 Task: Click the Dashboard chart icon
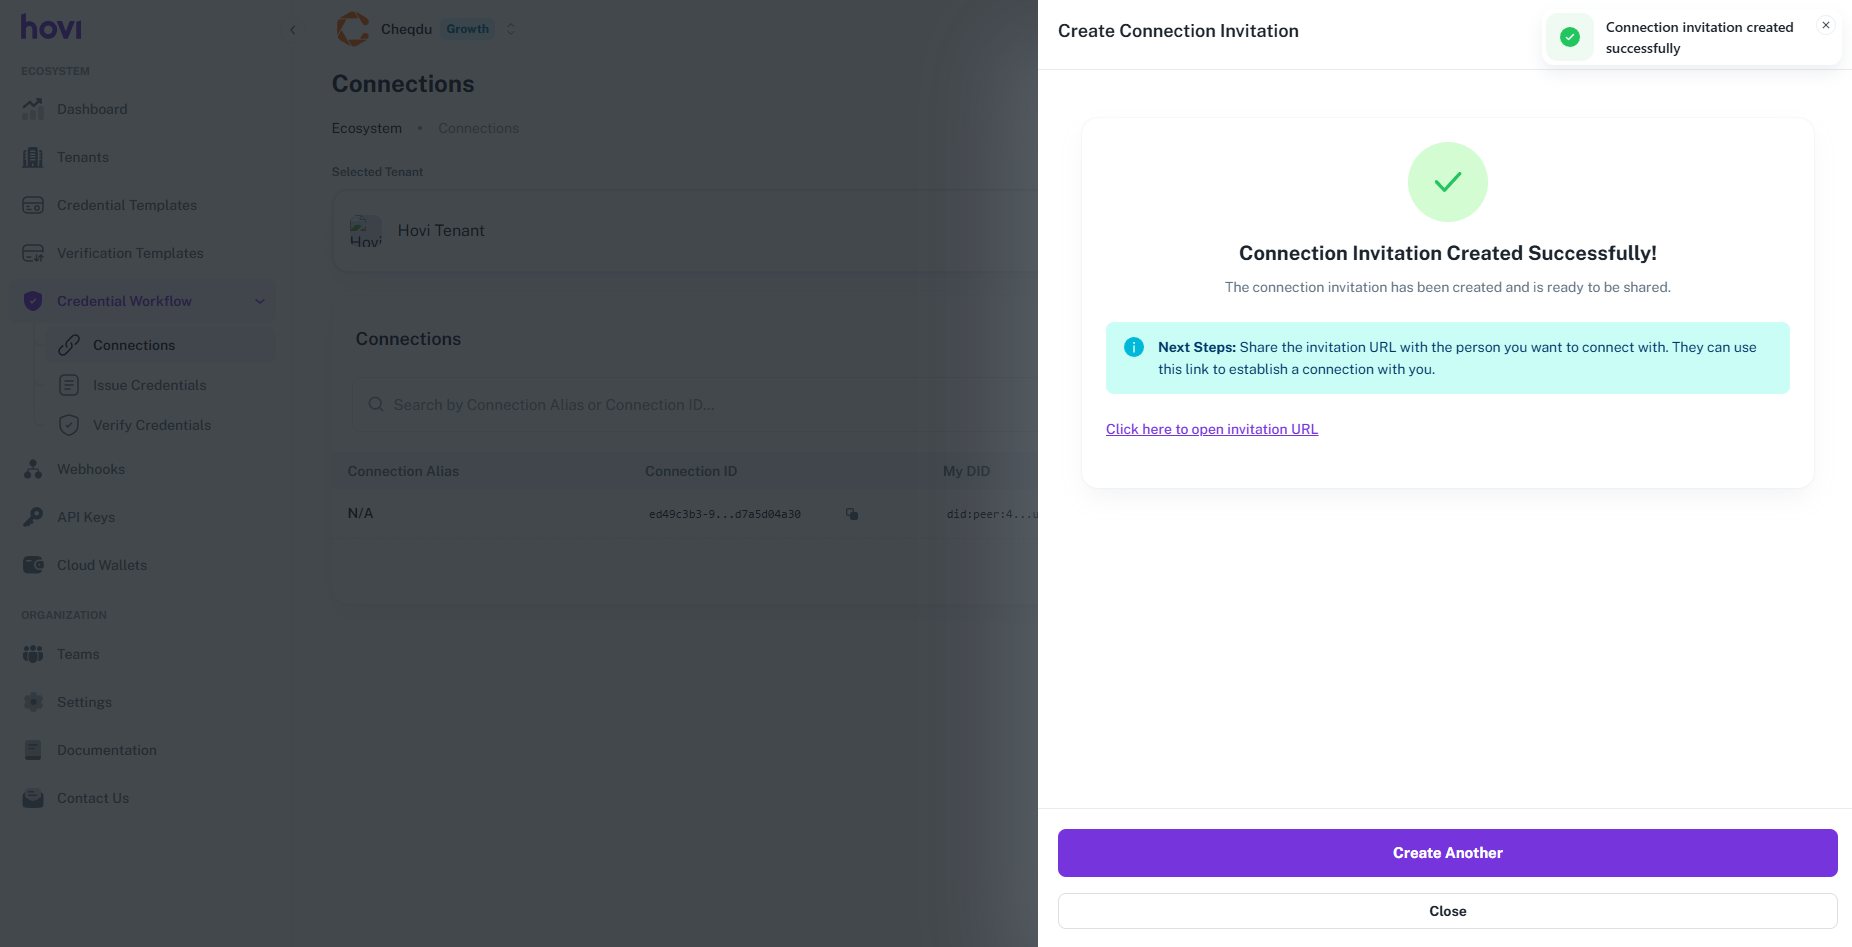33,109
